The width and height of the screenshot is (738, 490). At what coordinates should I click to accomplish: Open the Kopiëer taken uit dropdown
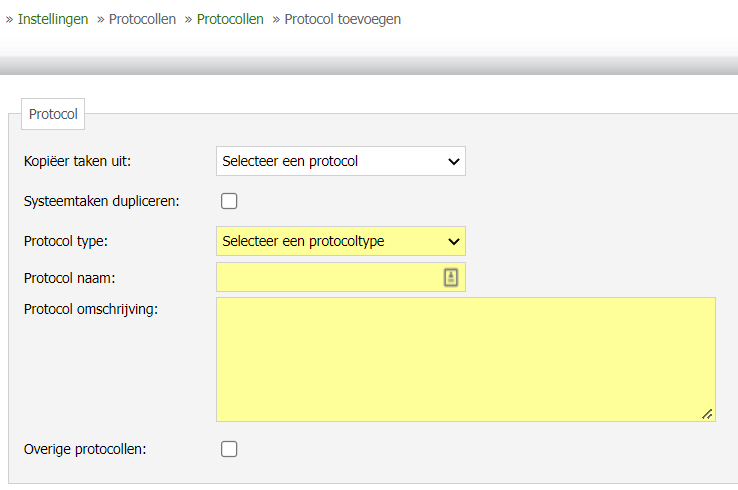tap(340, 161)
